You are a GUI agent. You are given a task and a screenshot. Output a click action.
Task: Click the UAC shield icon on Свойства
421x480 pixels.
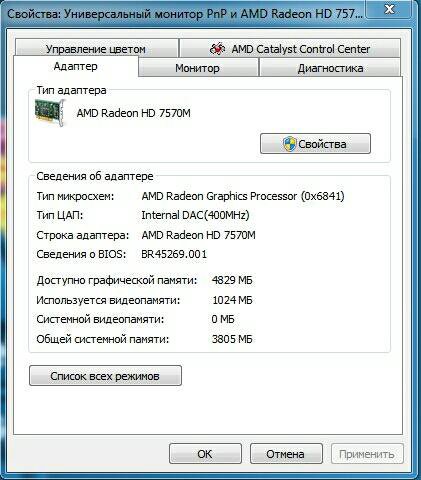tap(289, 144)
